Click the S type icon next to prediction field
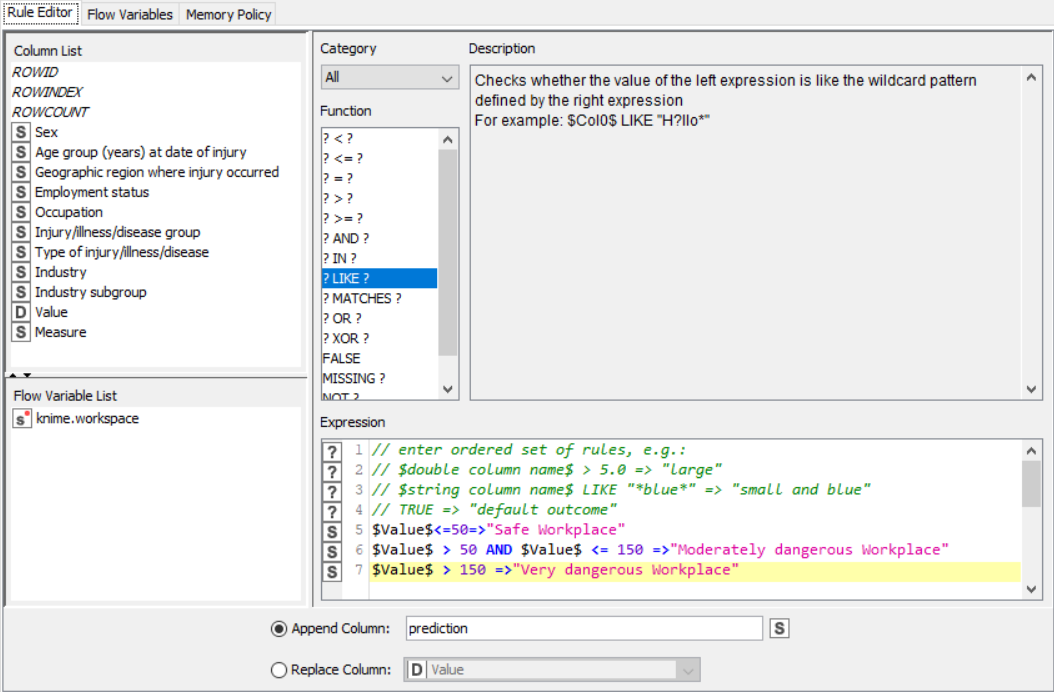The height and width of the screenshot is (692, 1054). pyautogui.click(x=779, y=628)
